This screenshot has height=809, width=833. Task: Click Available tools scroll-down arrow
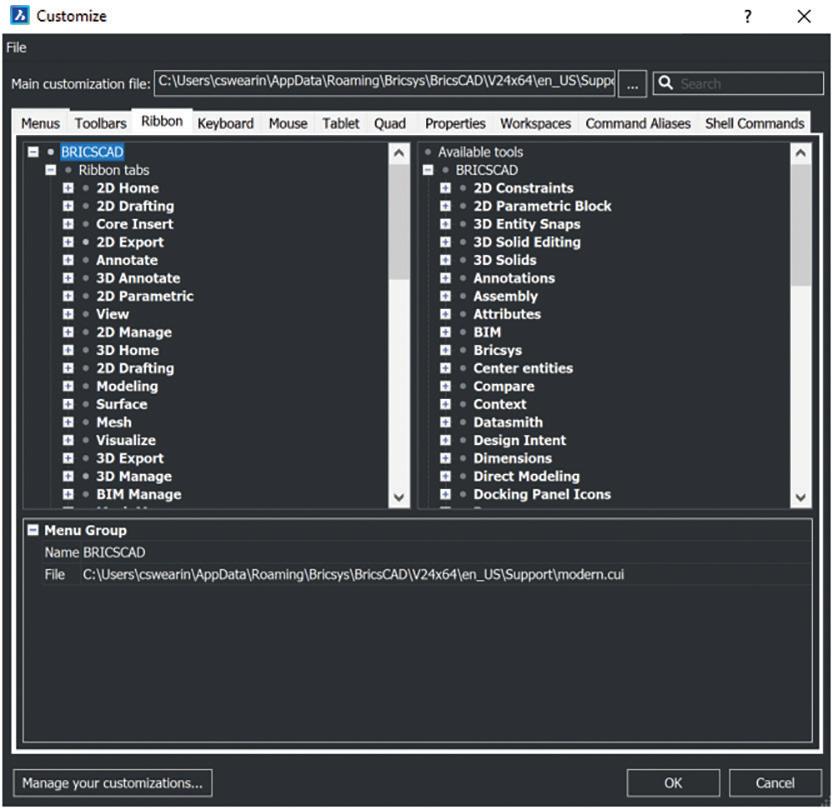coord(801,497)
